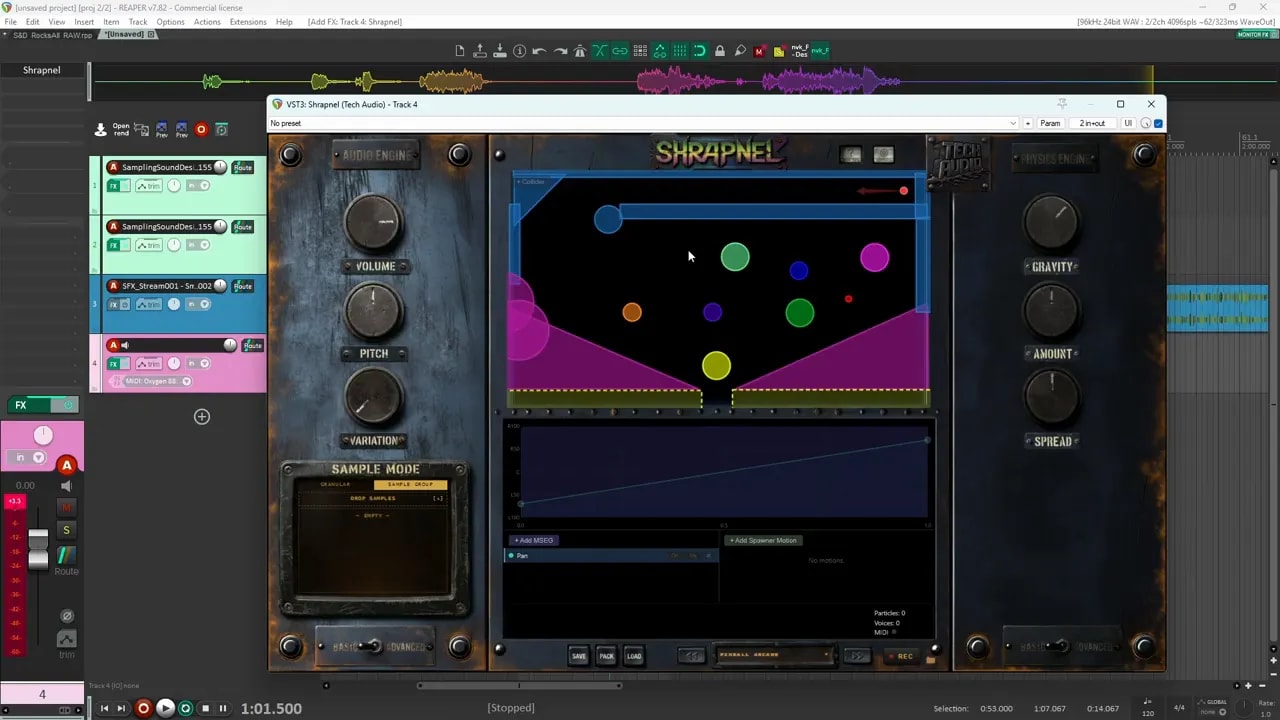Open the File menu
1280x720 pixels.
click(x=11, y=22)
